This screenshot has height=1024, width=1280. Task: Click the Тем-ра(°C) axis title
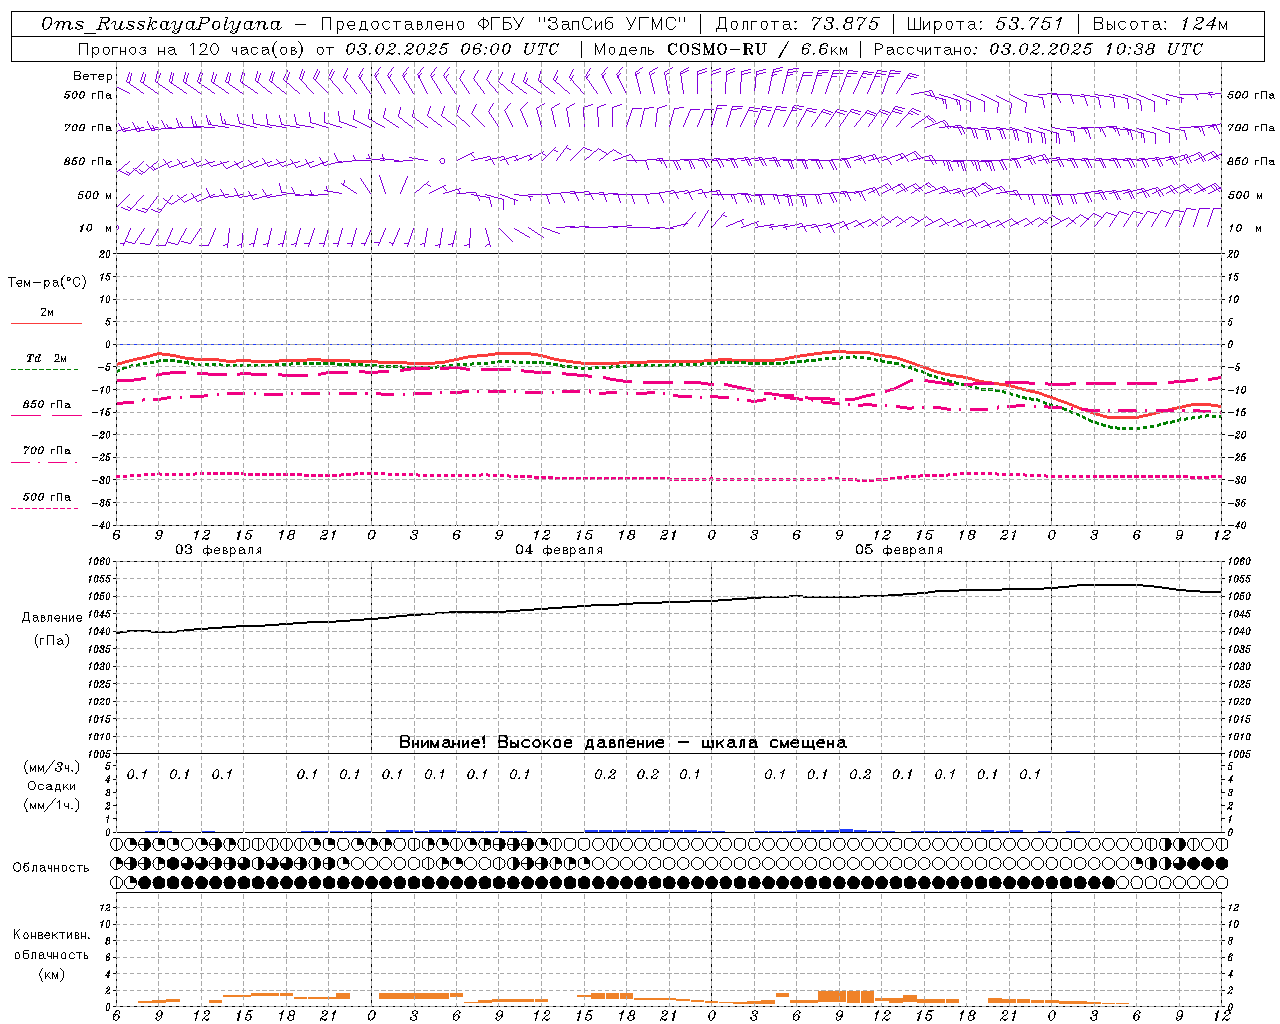47,283
